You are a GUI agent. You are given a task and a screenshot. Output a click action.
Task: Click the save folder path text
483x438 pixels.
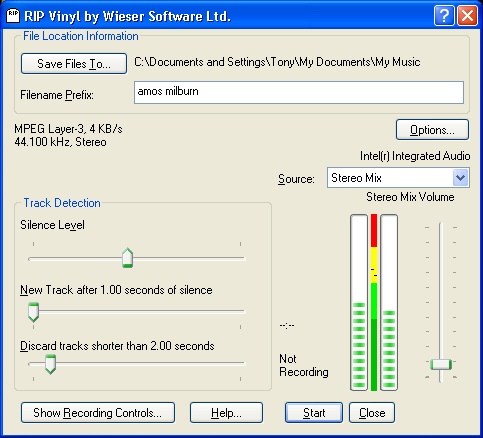click(277, 62)
